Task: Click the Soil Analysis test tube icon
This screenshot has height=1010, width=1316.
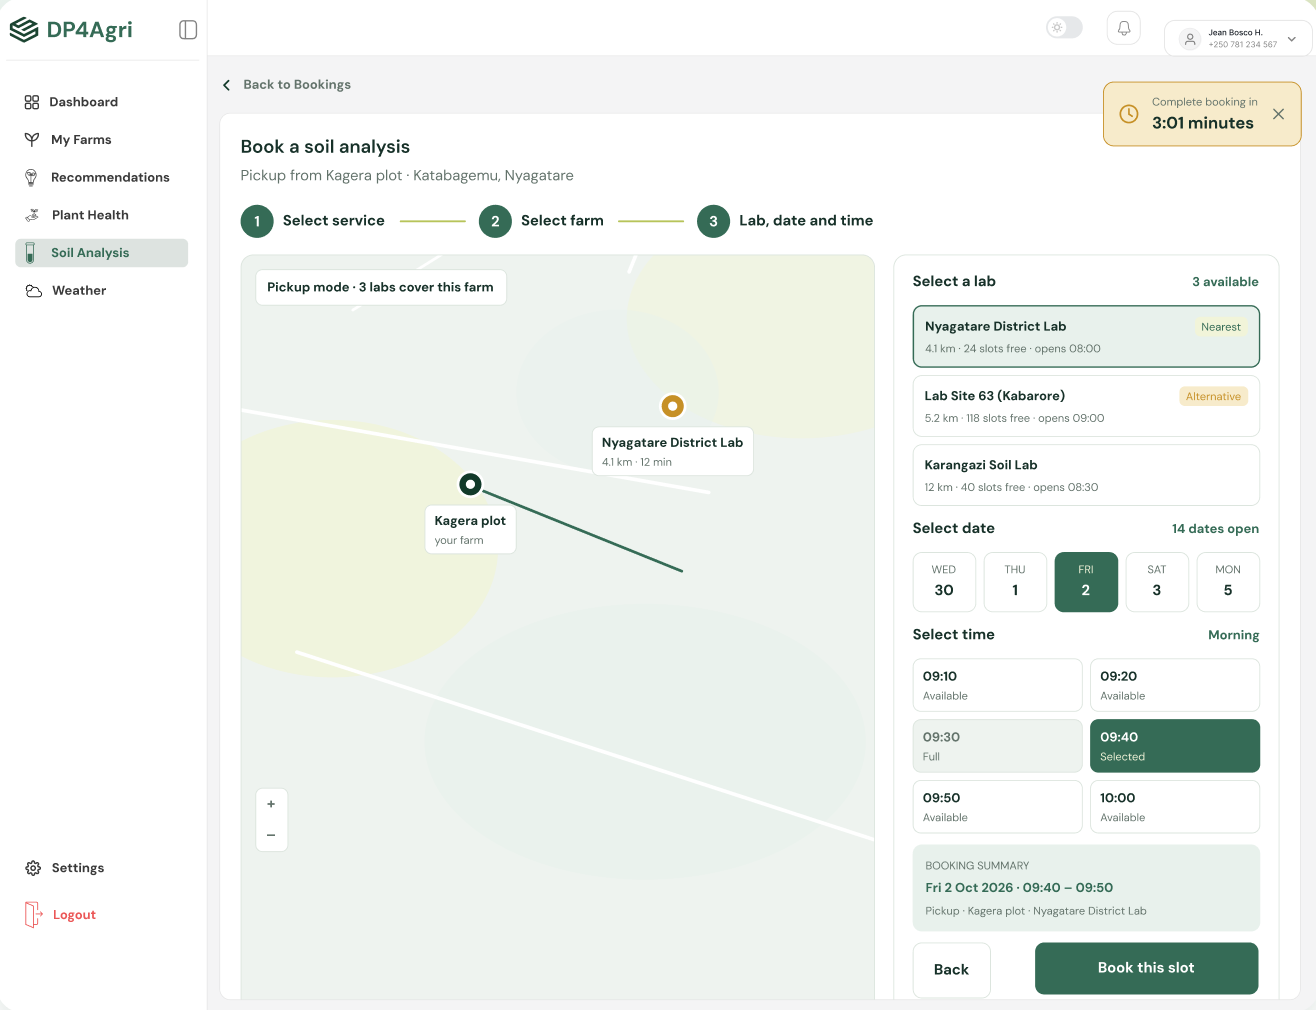Action: 31,253
